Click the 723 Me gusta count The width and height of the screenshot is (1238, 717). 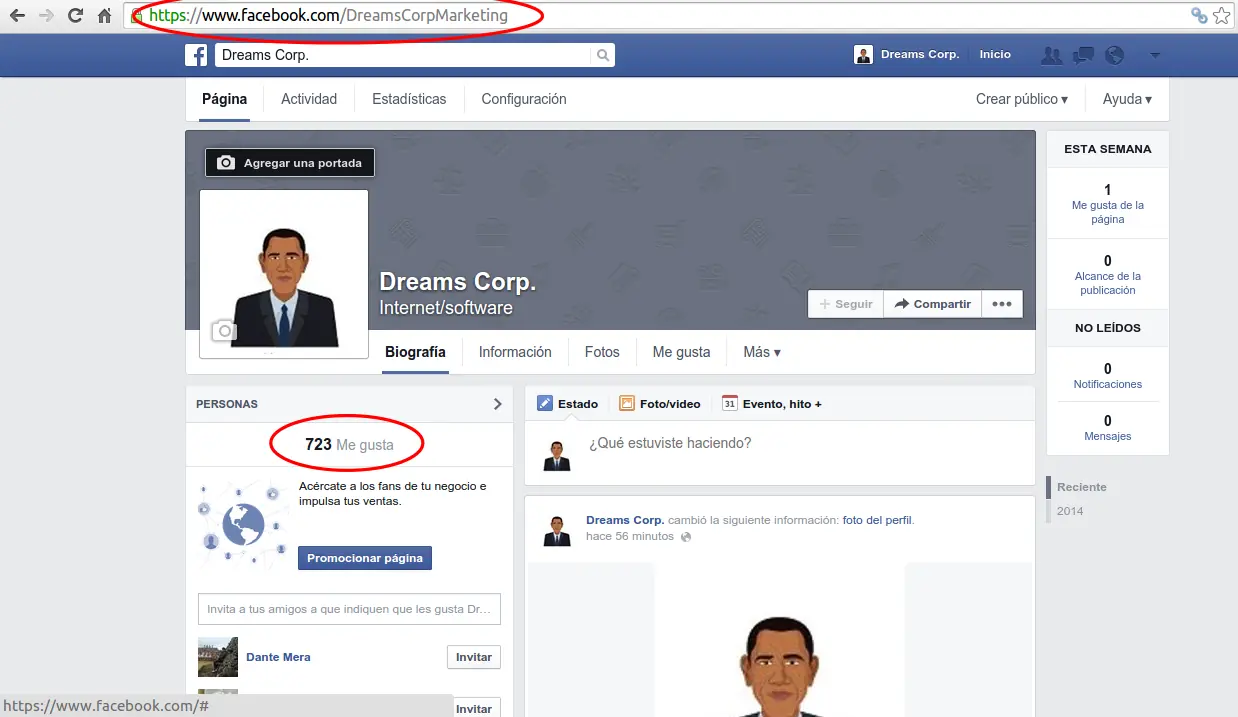click(349, 445)
